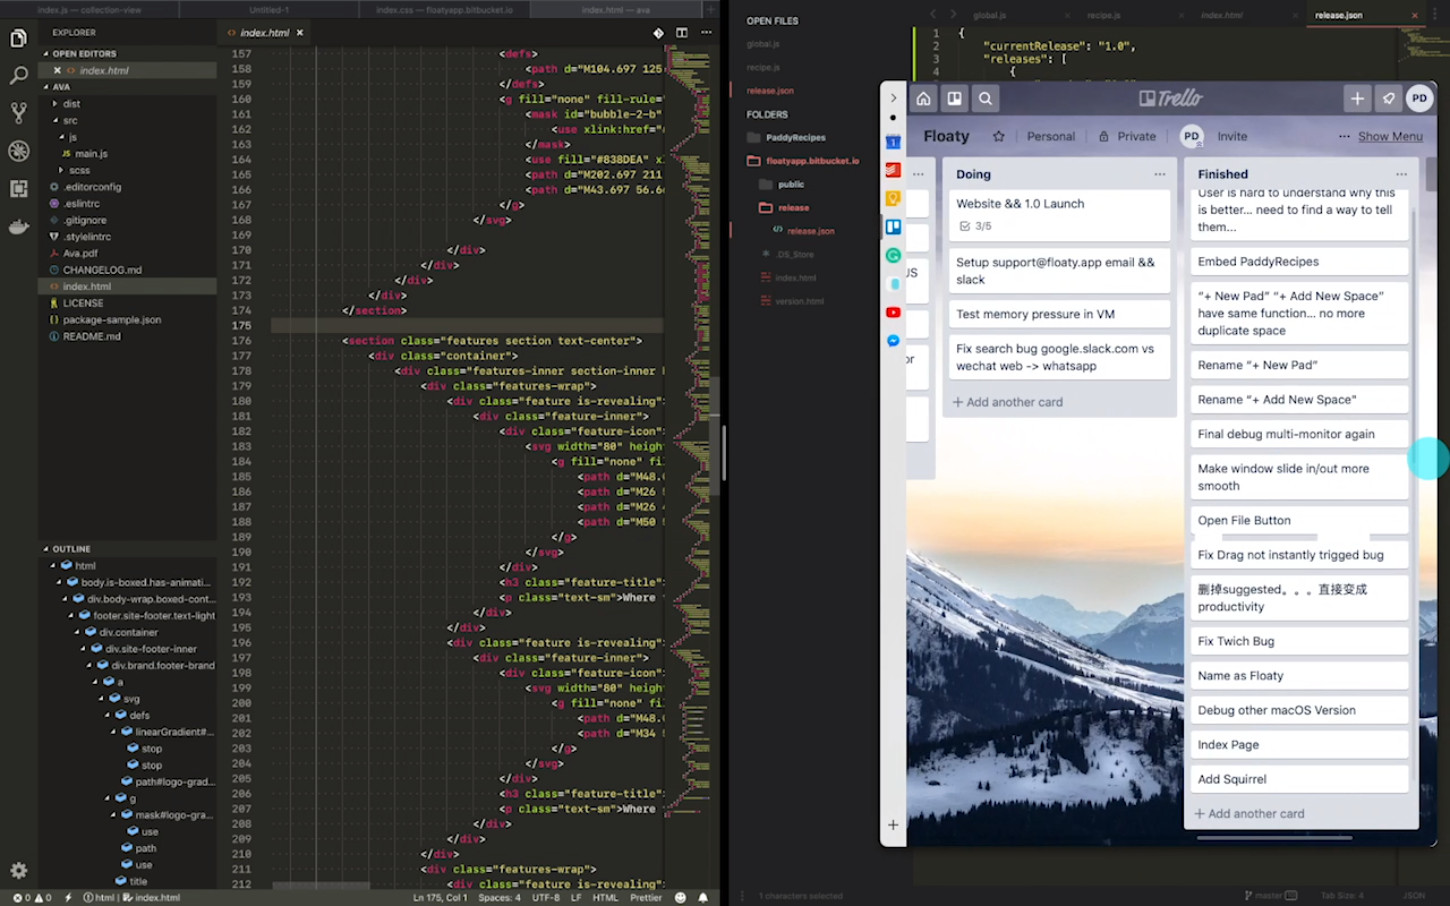1450x906 pixels.
Task: Open CHANGELOG.md in explorer
Action: [x=102, y=270]
